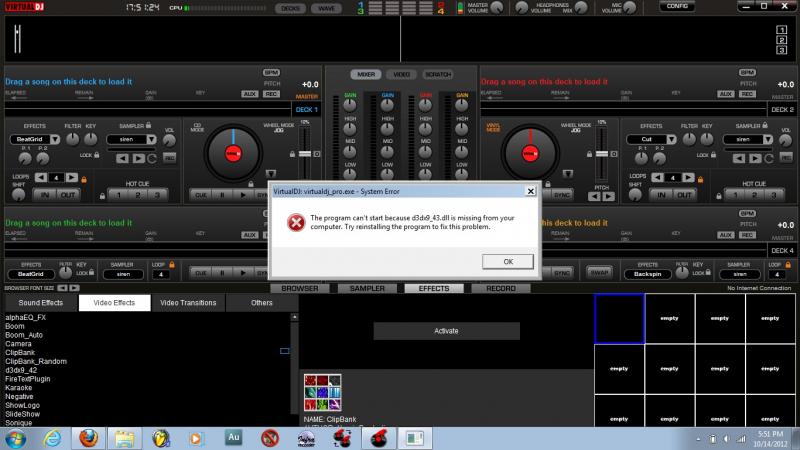Image resolution: width=800 pixels, height=450 pixels.
Task: Pause Deck 1 playback
Action: tap(222, 195)
